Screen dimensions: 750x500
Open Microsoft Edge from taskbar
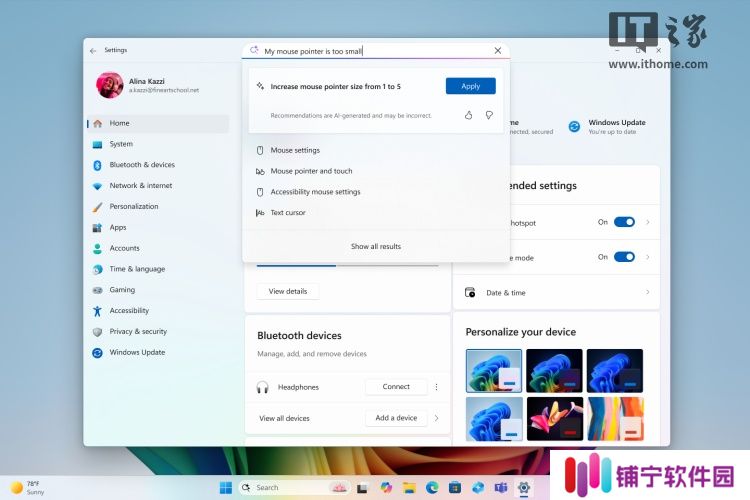click(432, 488)
